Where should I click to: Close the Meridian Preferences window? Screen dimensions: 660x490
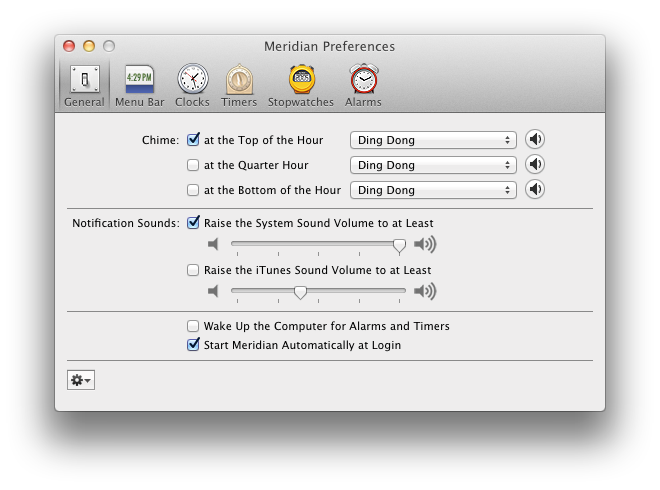coord(69,46)
